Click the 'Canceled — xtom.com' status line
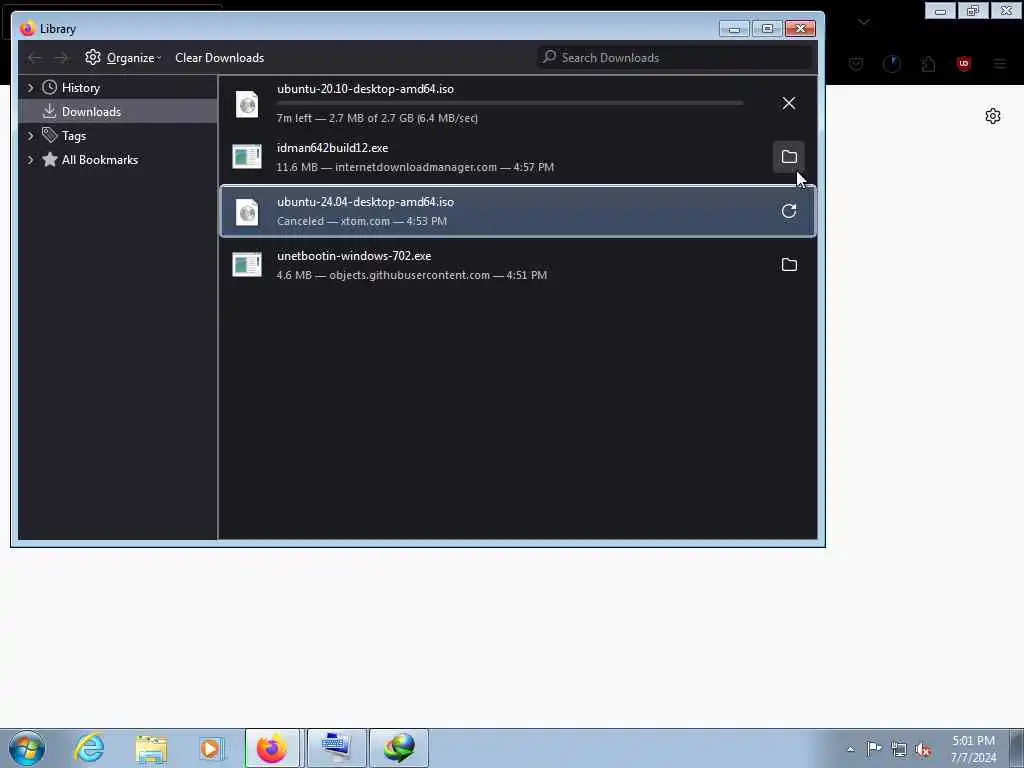Viewport: 1024px width, 768px height. coord(362,221)
